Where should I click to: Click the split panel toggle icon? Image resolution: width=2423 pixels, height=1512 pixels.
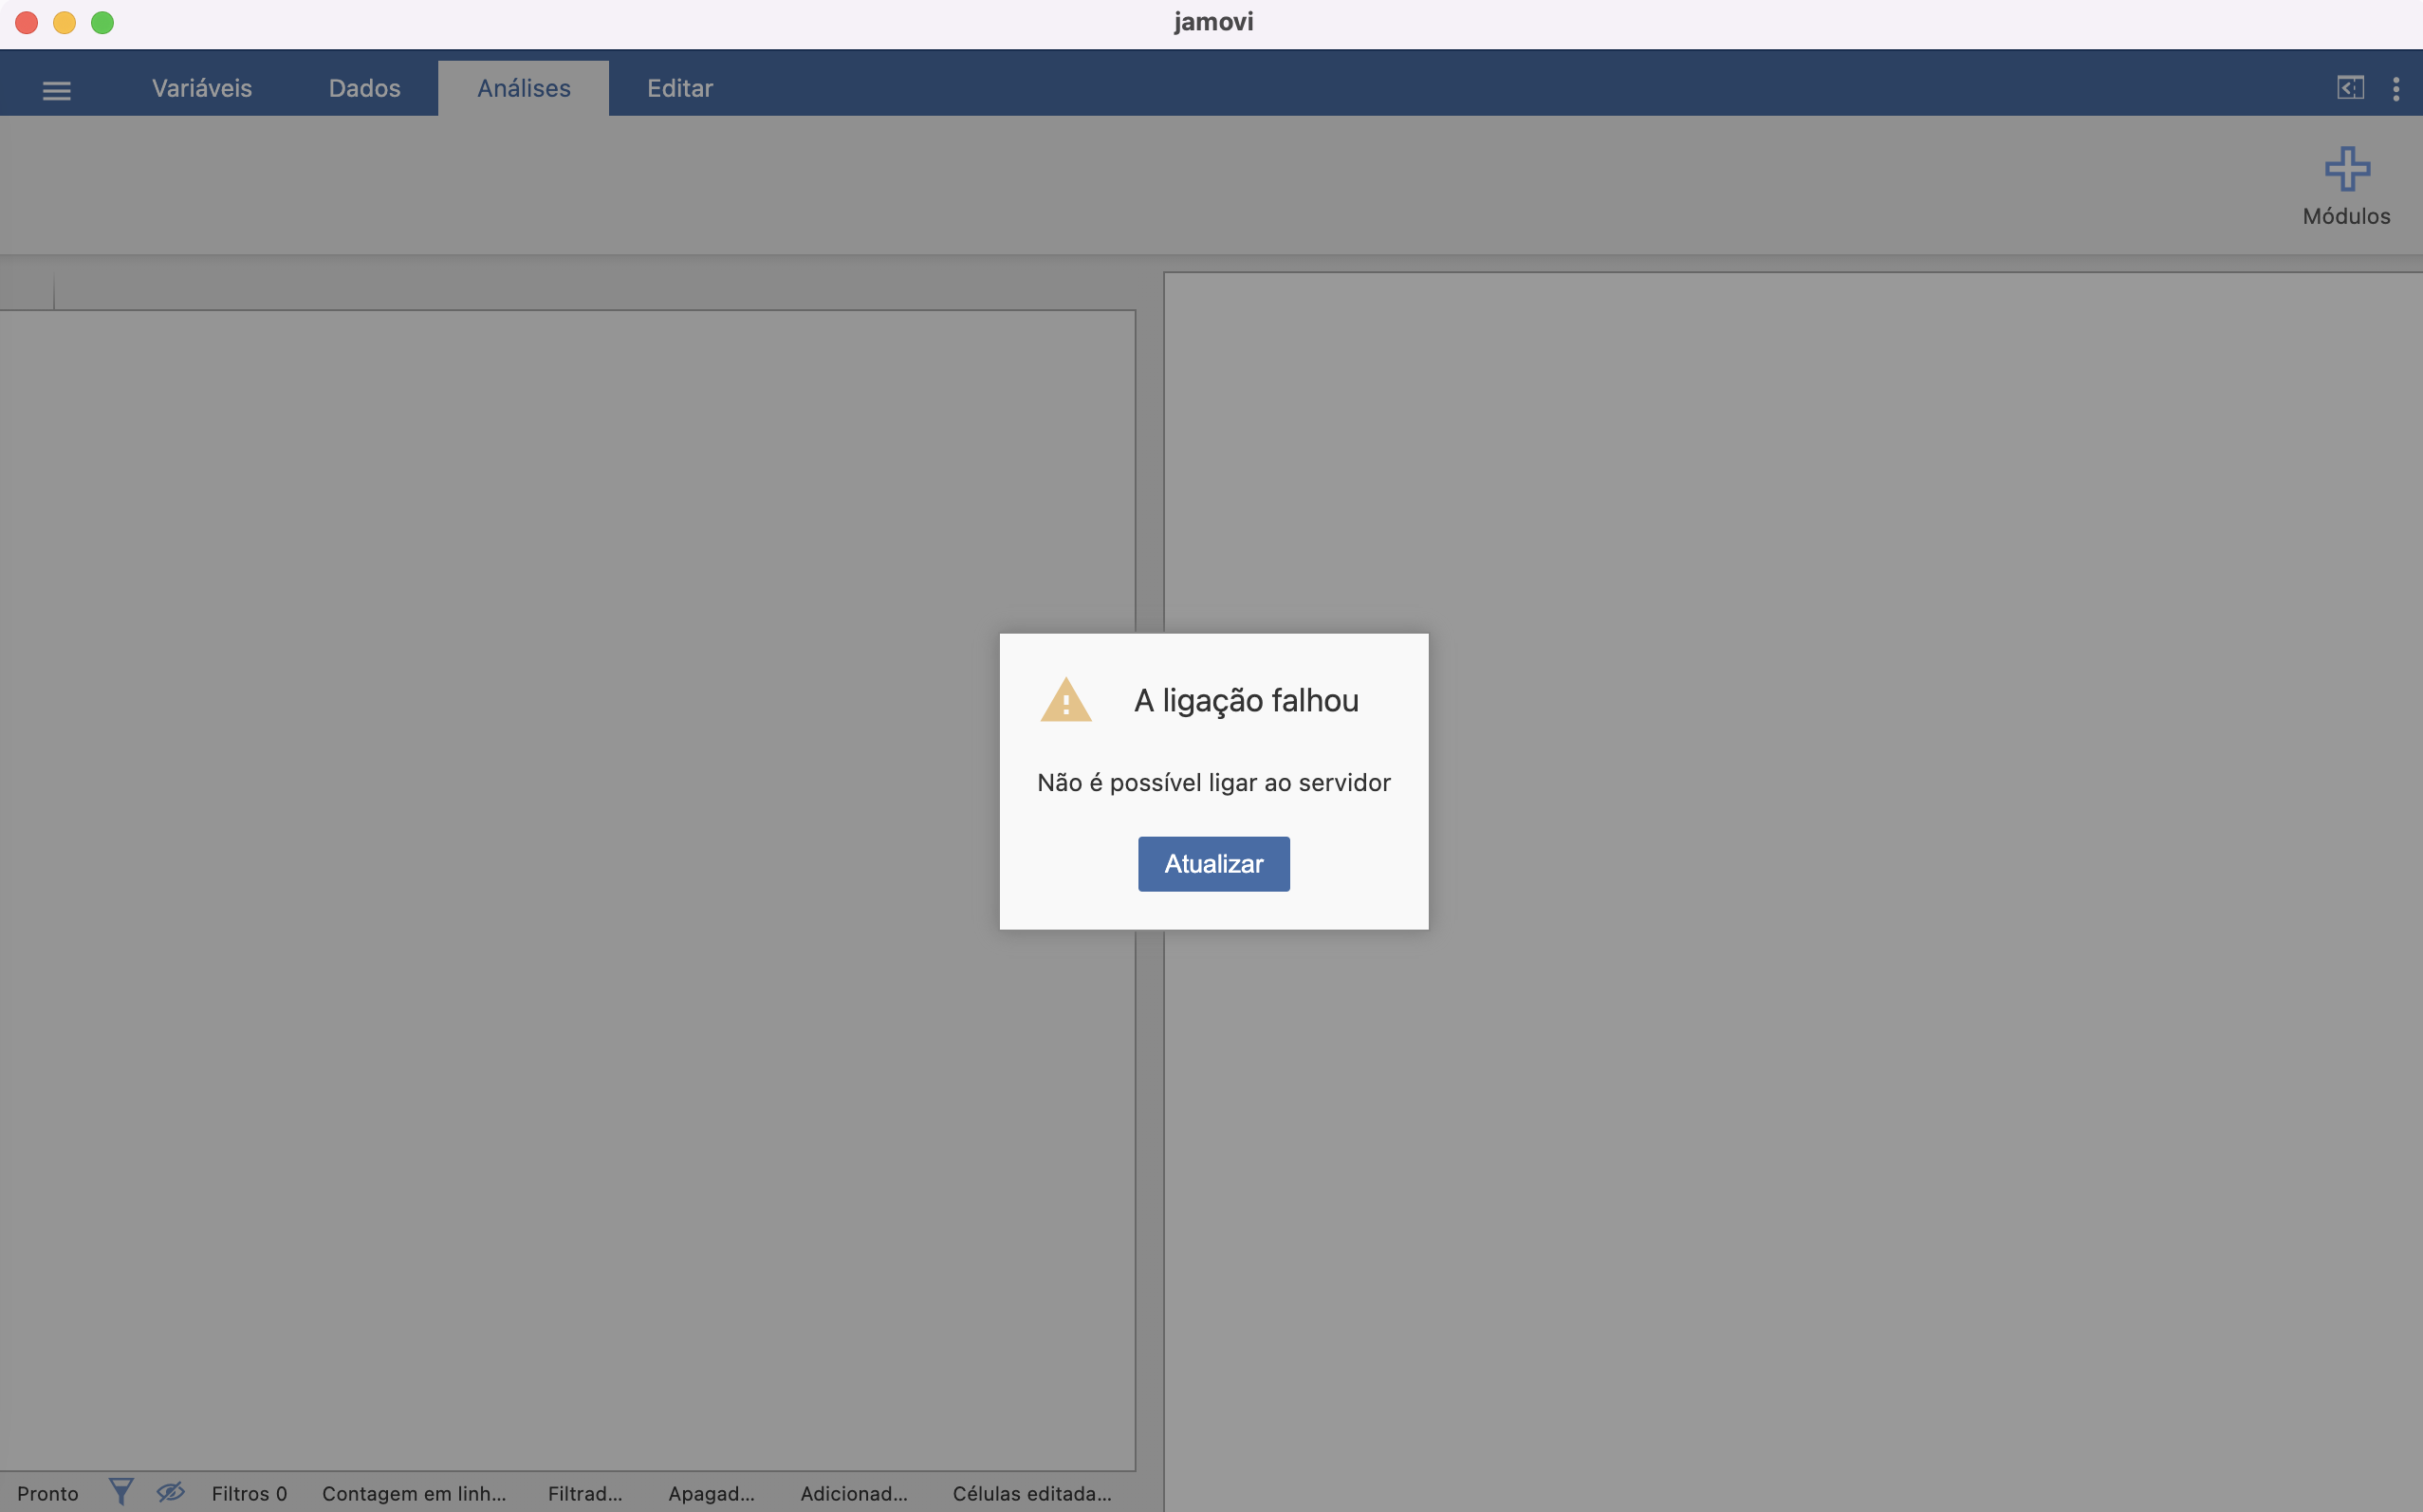coord(2352,87)
